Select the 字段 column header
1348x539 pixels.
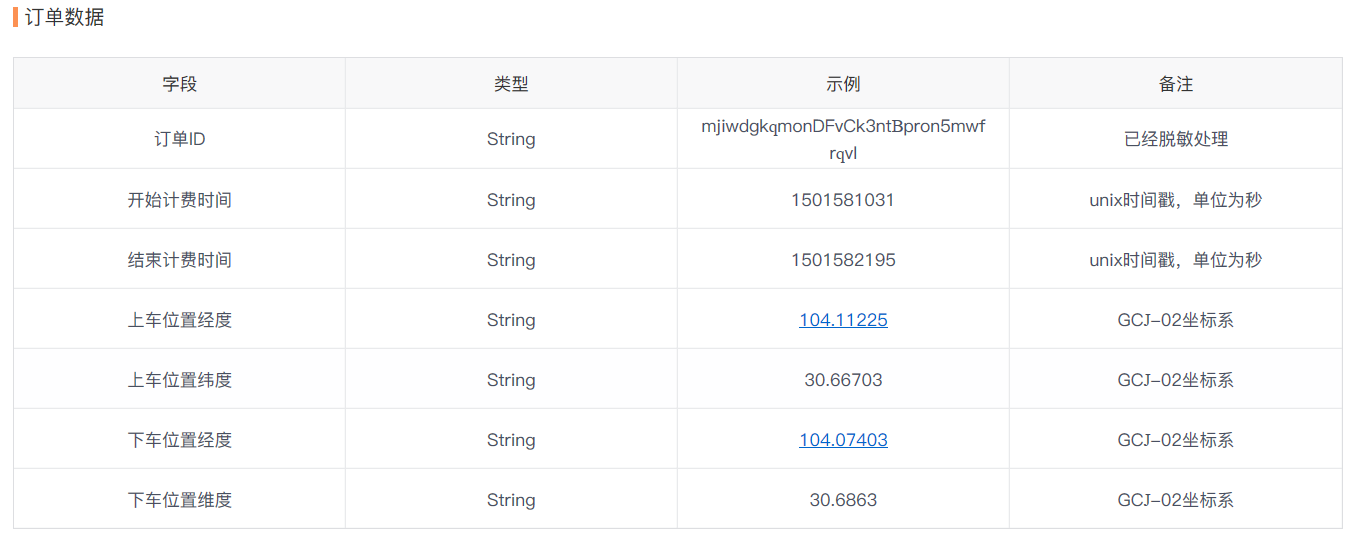[x=180, y=84]
